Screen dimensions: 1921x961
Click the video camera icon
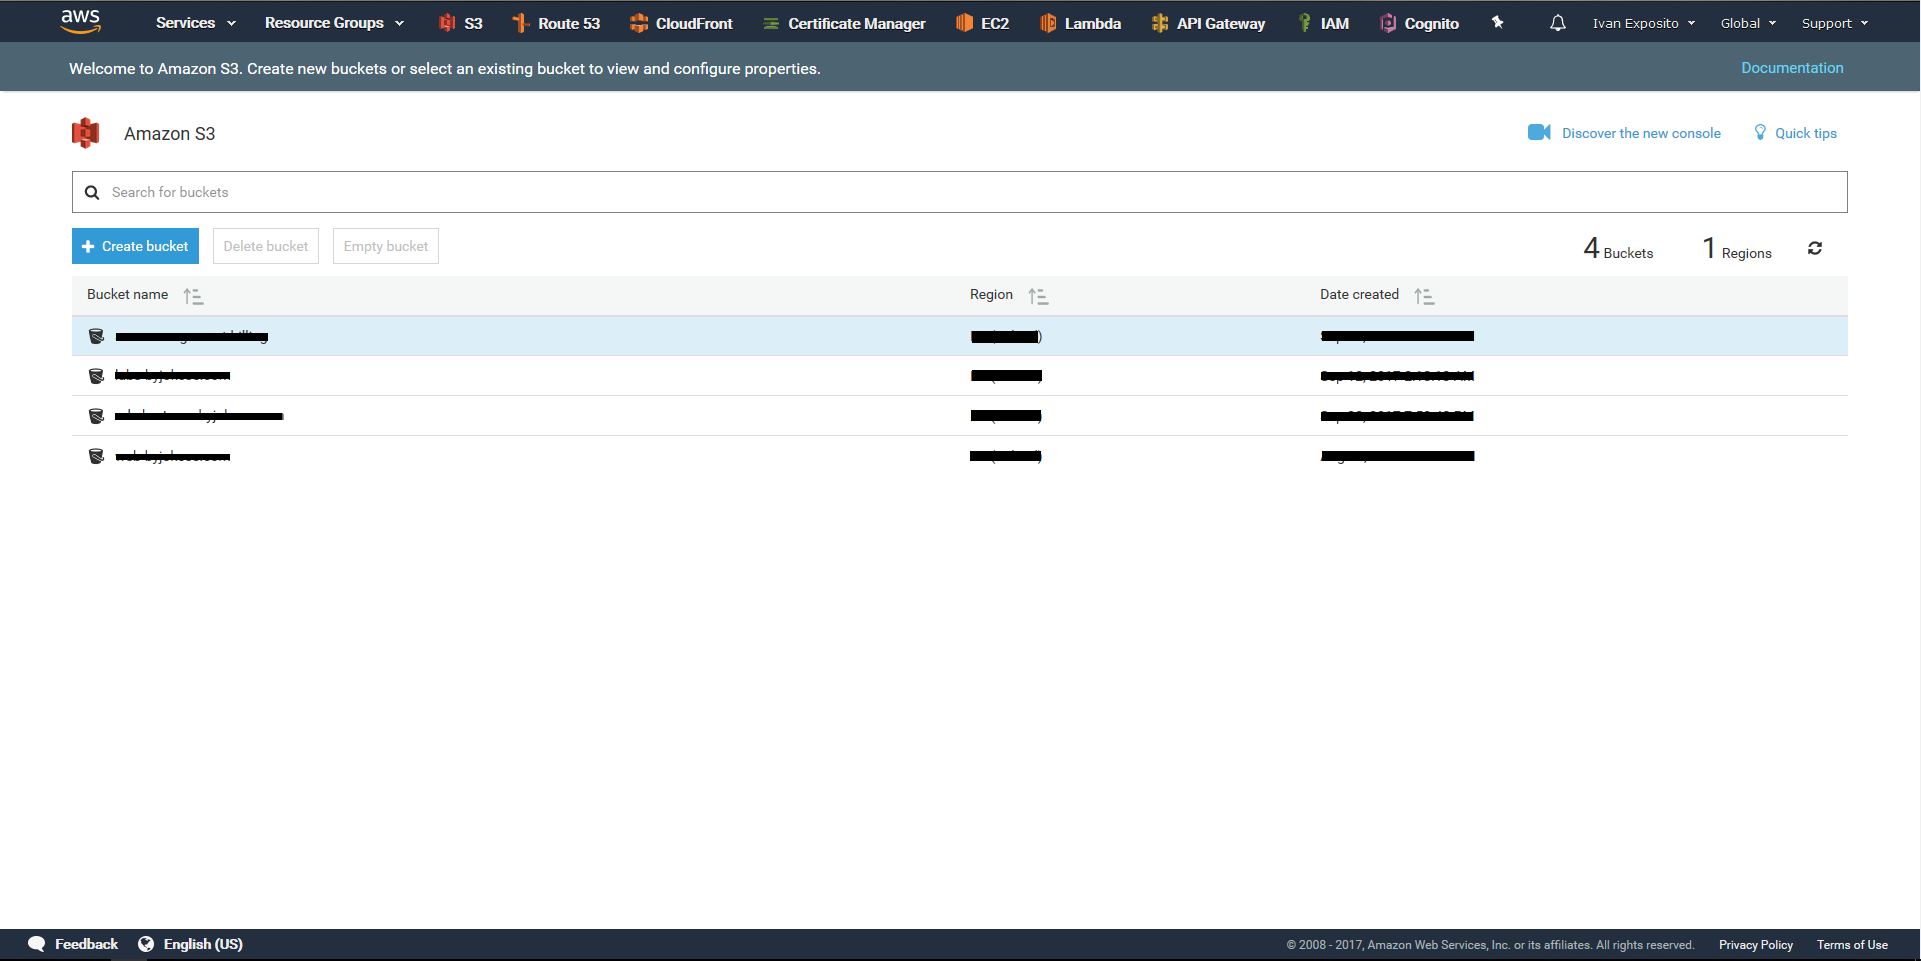(1539, 132)
